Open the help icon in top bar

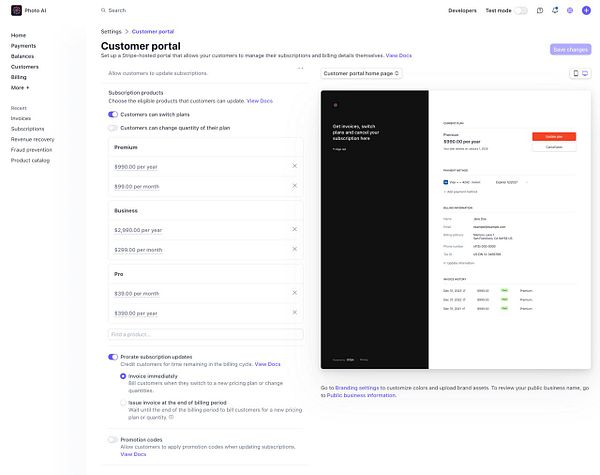540,11
